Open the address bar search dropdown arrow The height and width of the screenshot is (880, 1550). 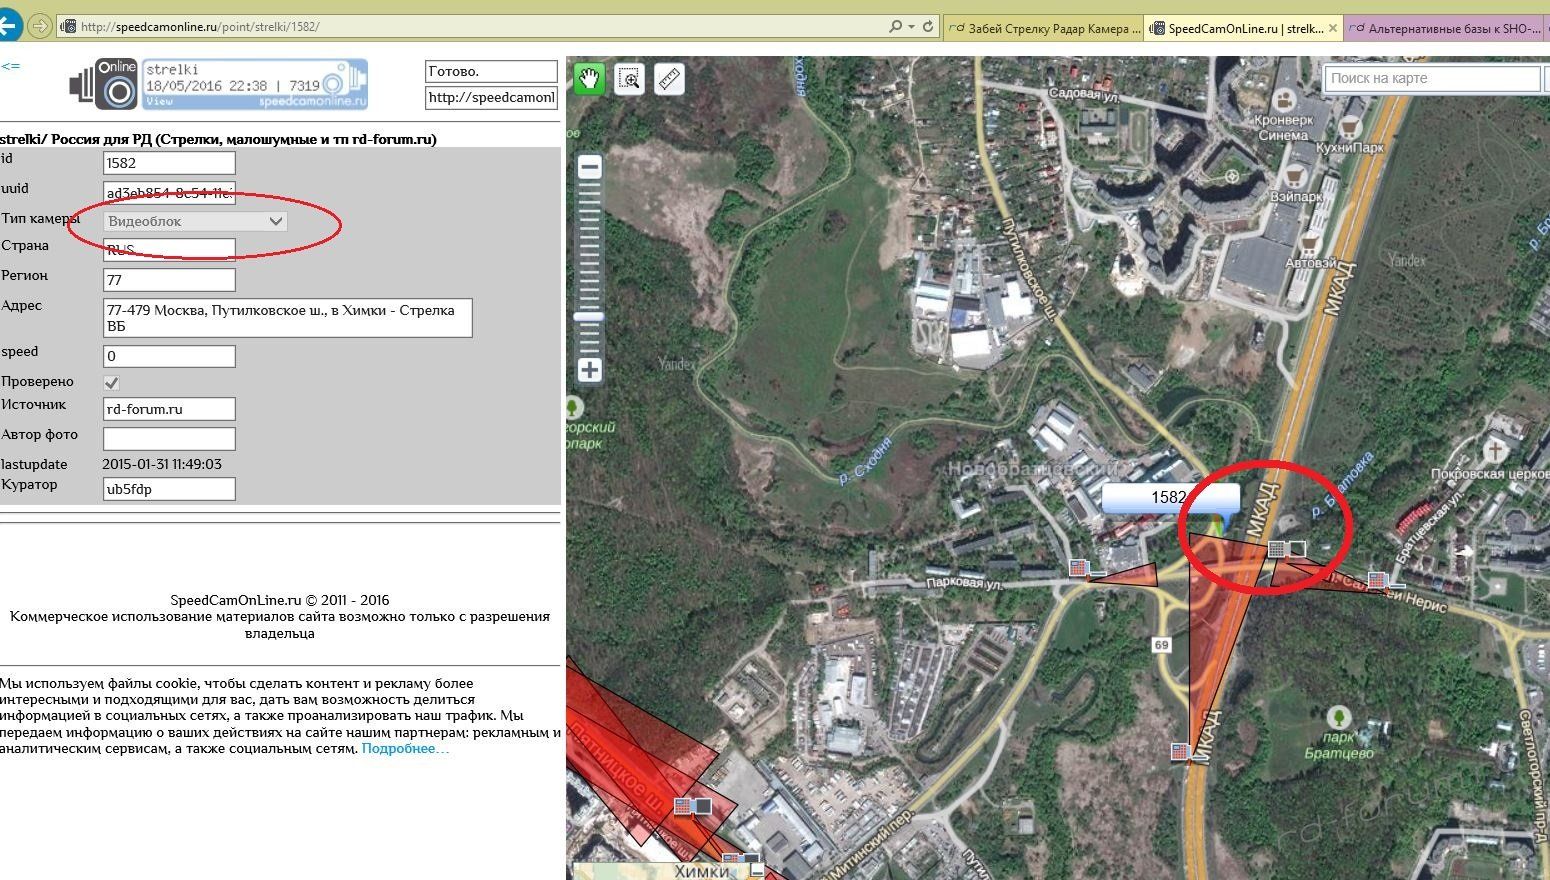pos(909,27)
